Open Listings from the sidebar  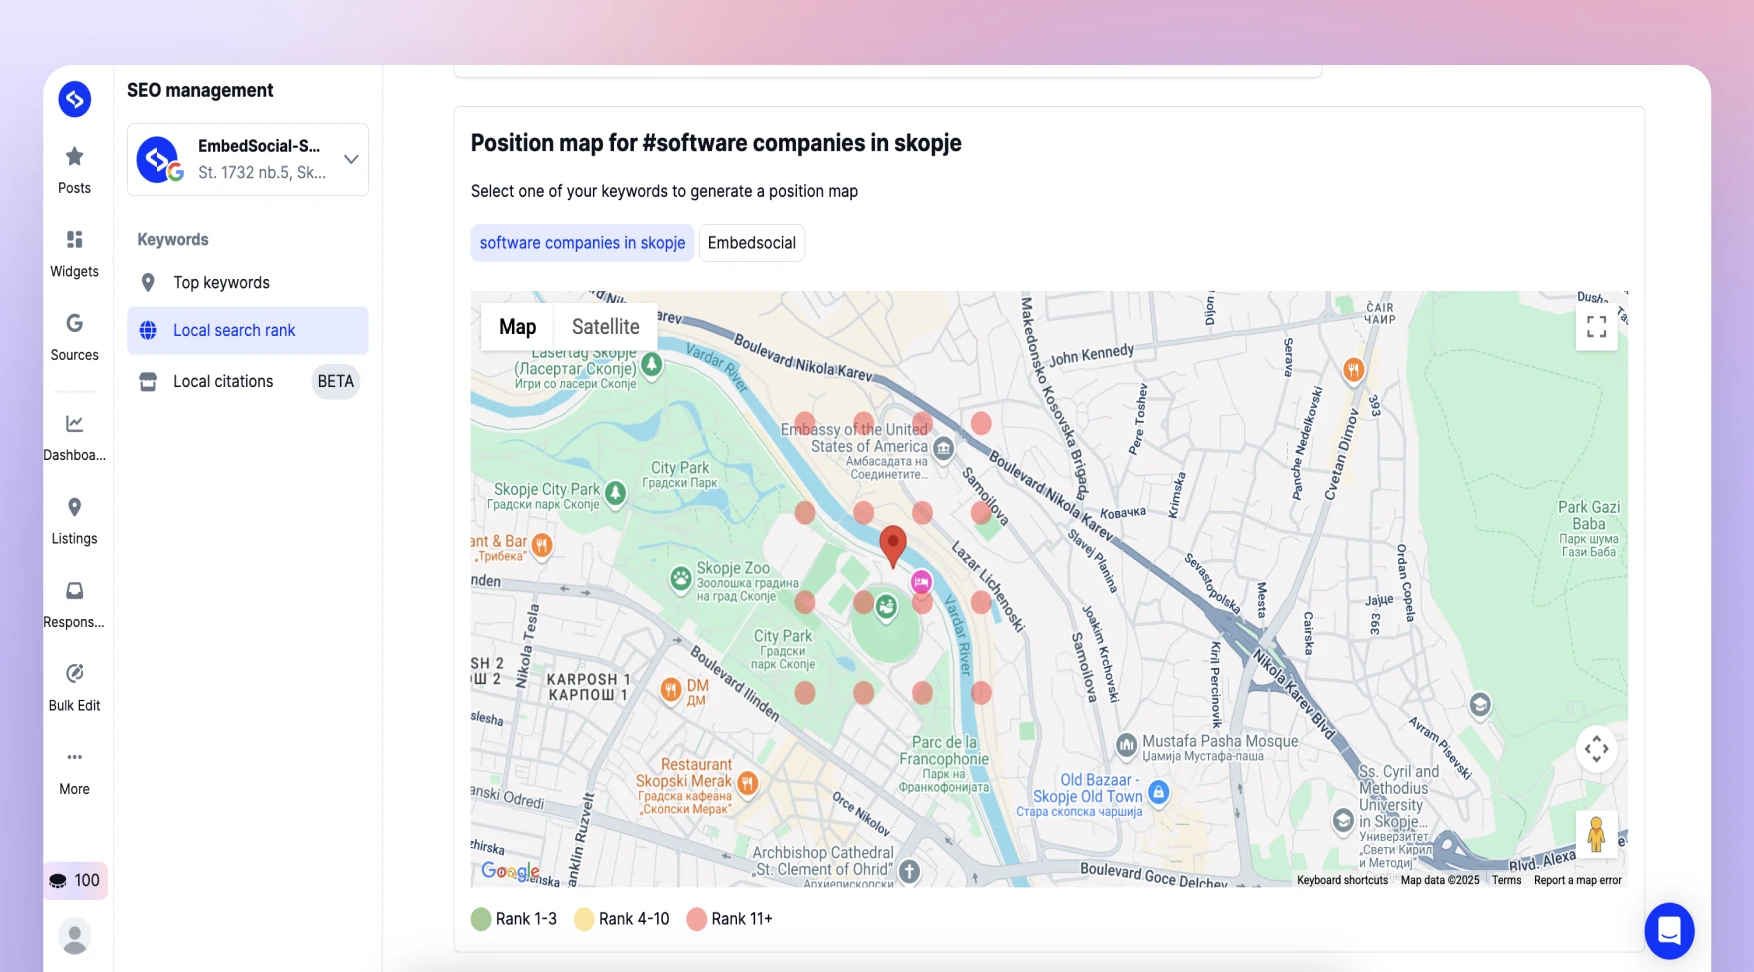[x=74, y=521]
